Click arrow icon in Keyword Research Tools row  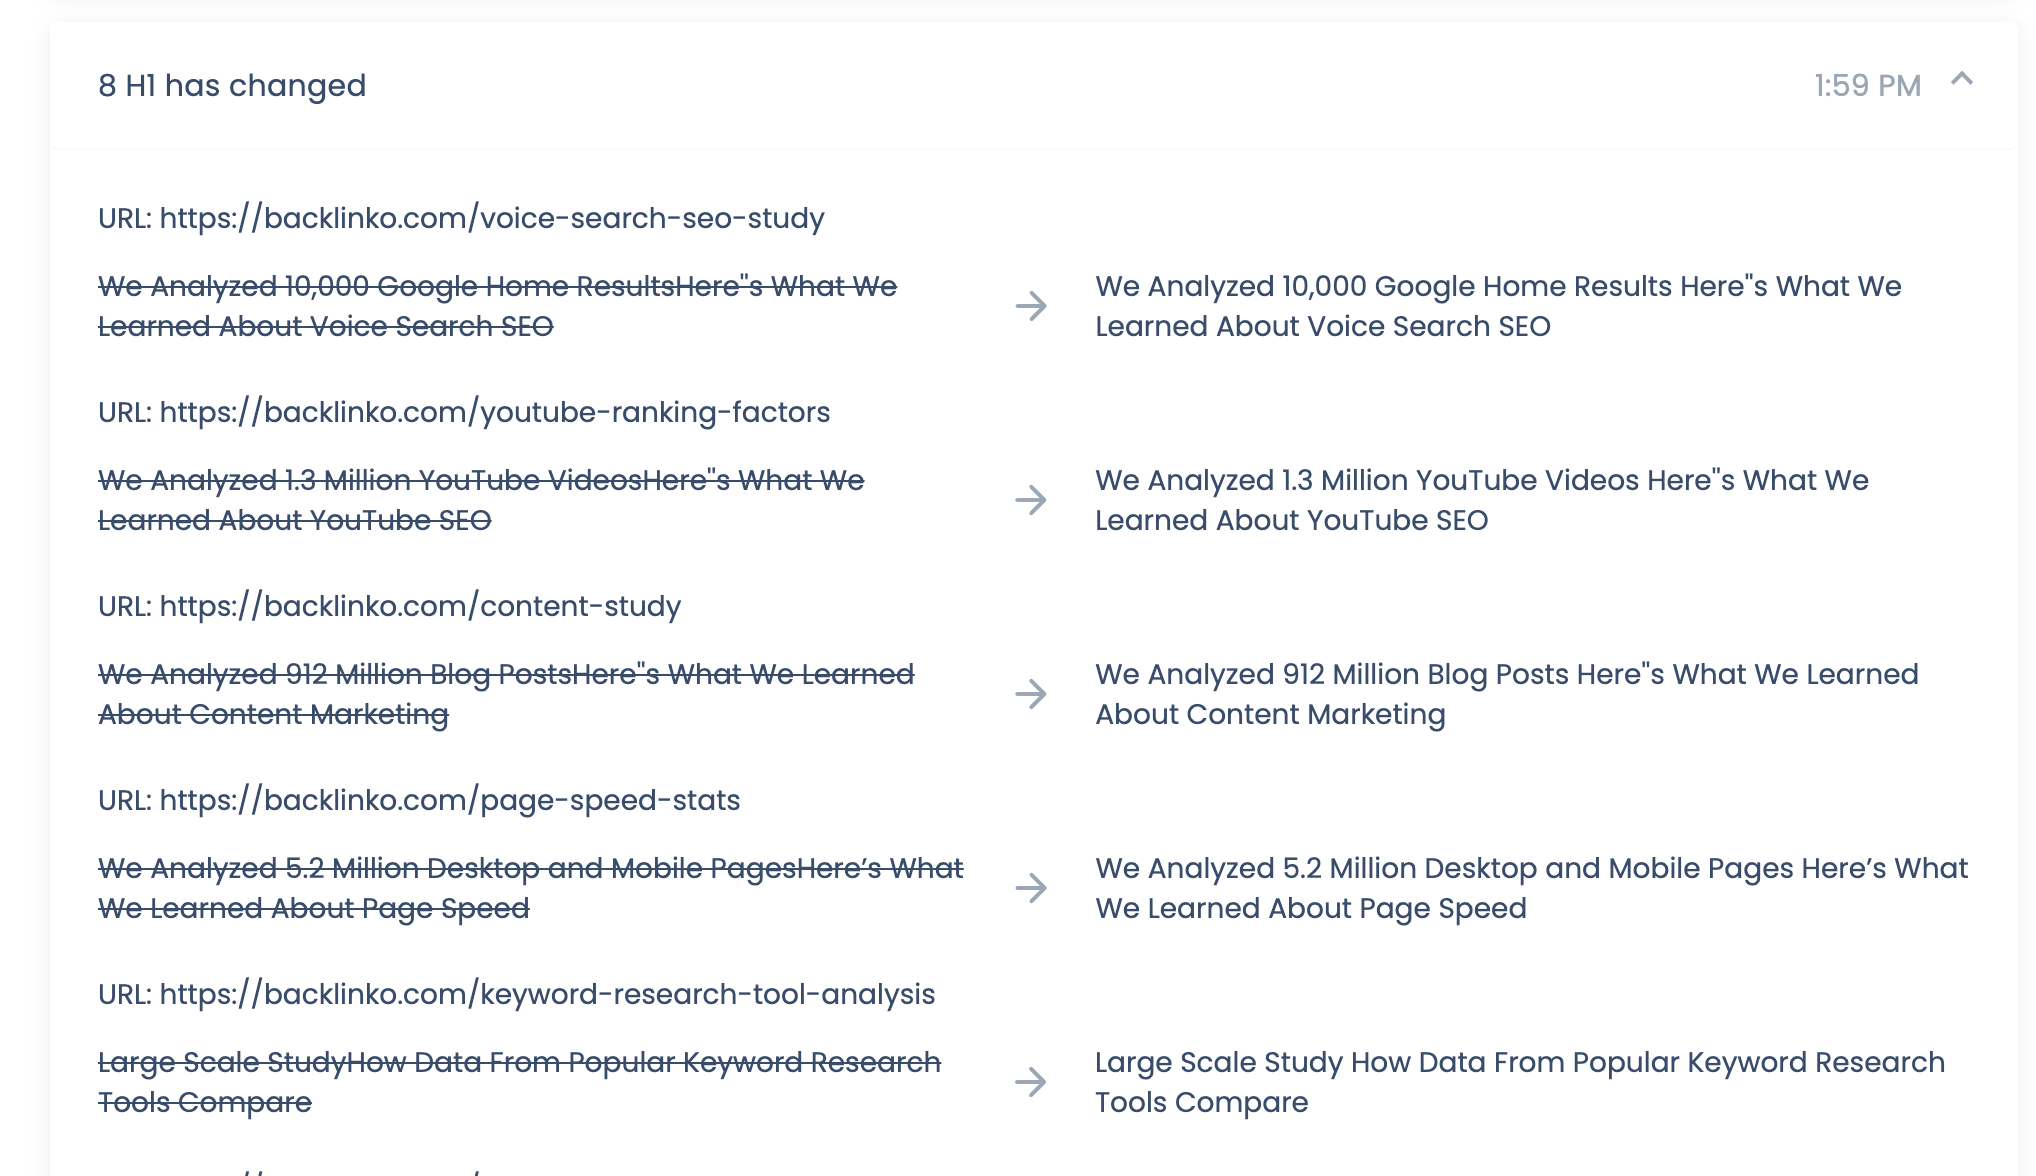(x=1031, y=1082)
